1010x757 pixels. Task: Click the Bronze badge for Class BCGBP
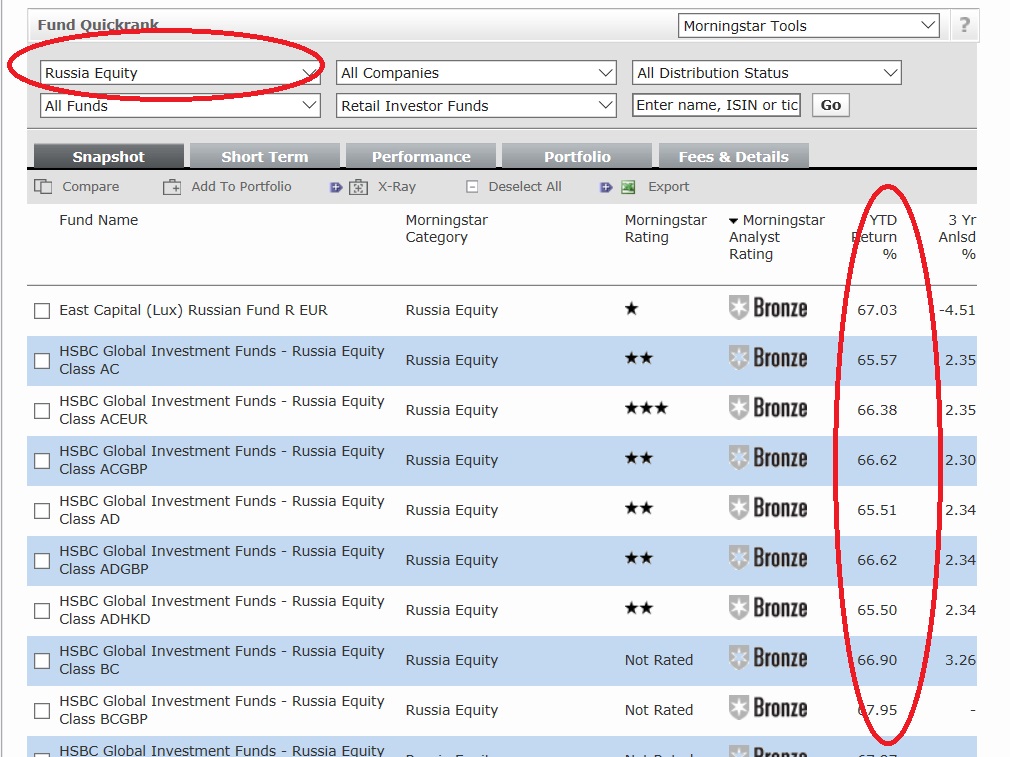point(768,708)
